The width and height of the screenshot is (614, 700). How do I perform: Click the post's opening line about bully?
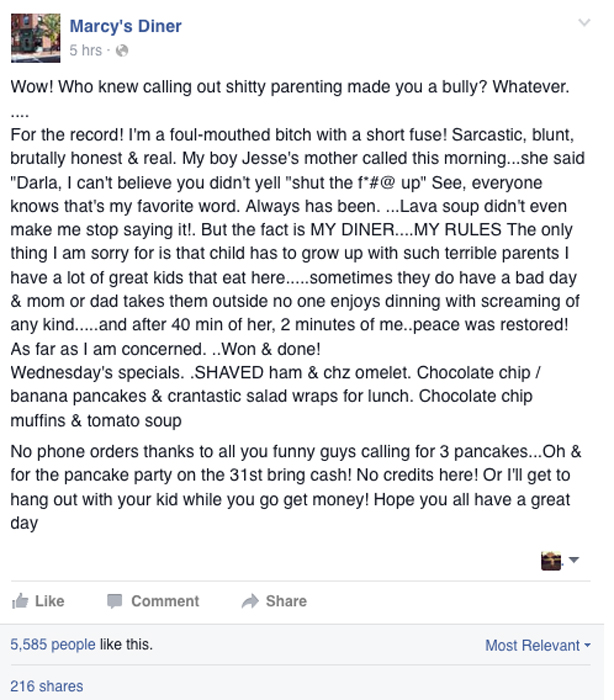[290, 87]
